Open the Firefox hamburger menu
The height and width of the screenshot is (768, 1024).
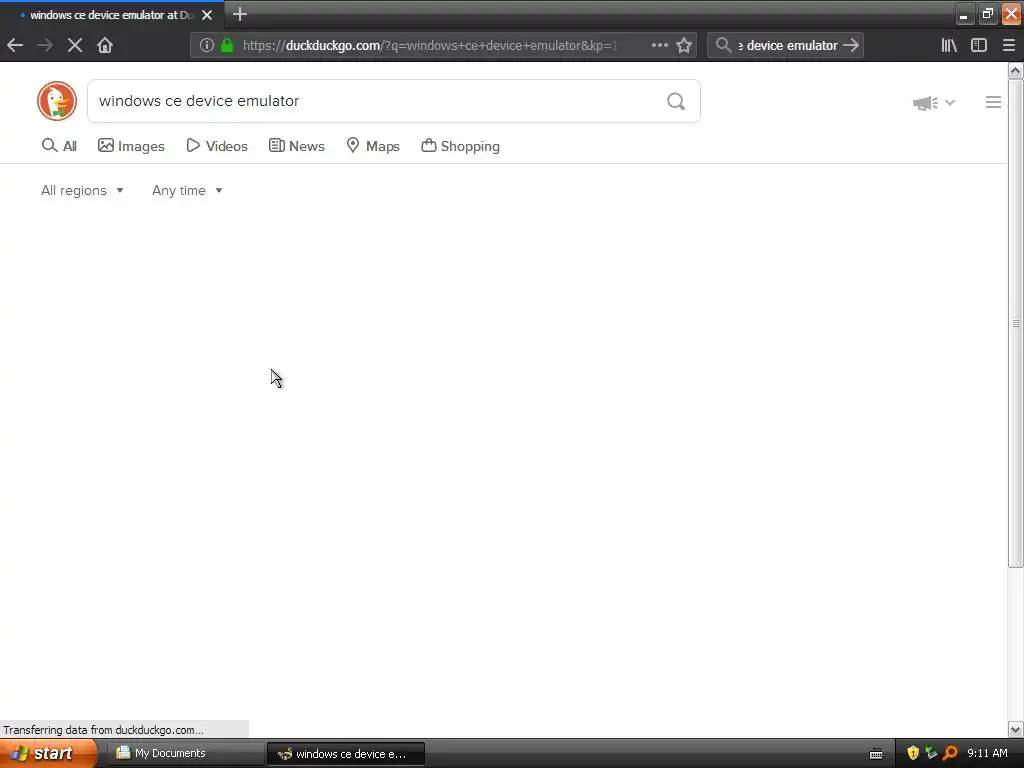1008,45
